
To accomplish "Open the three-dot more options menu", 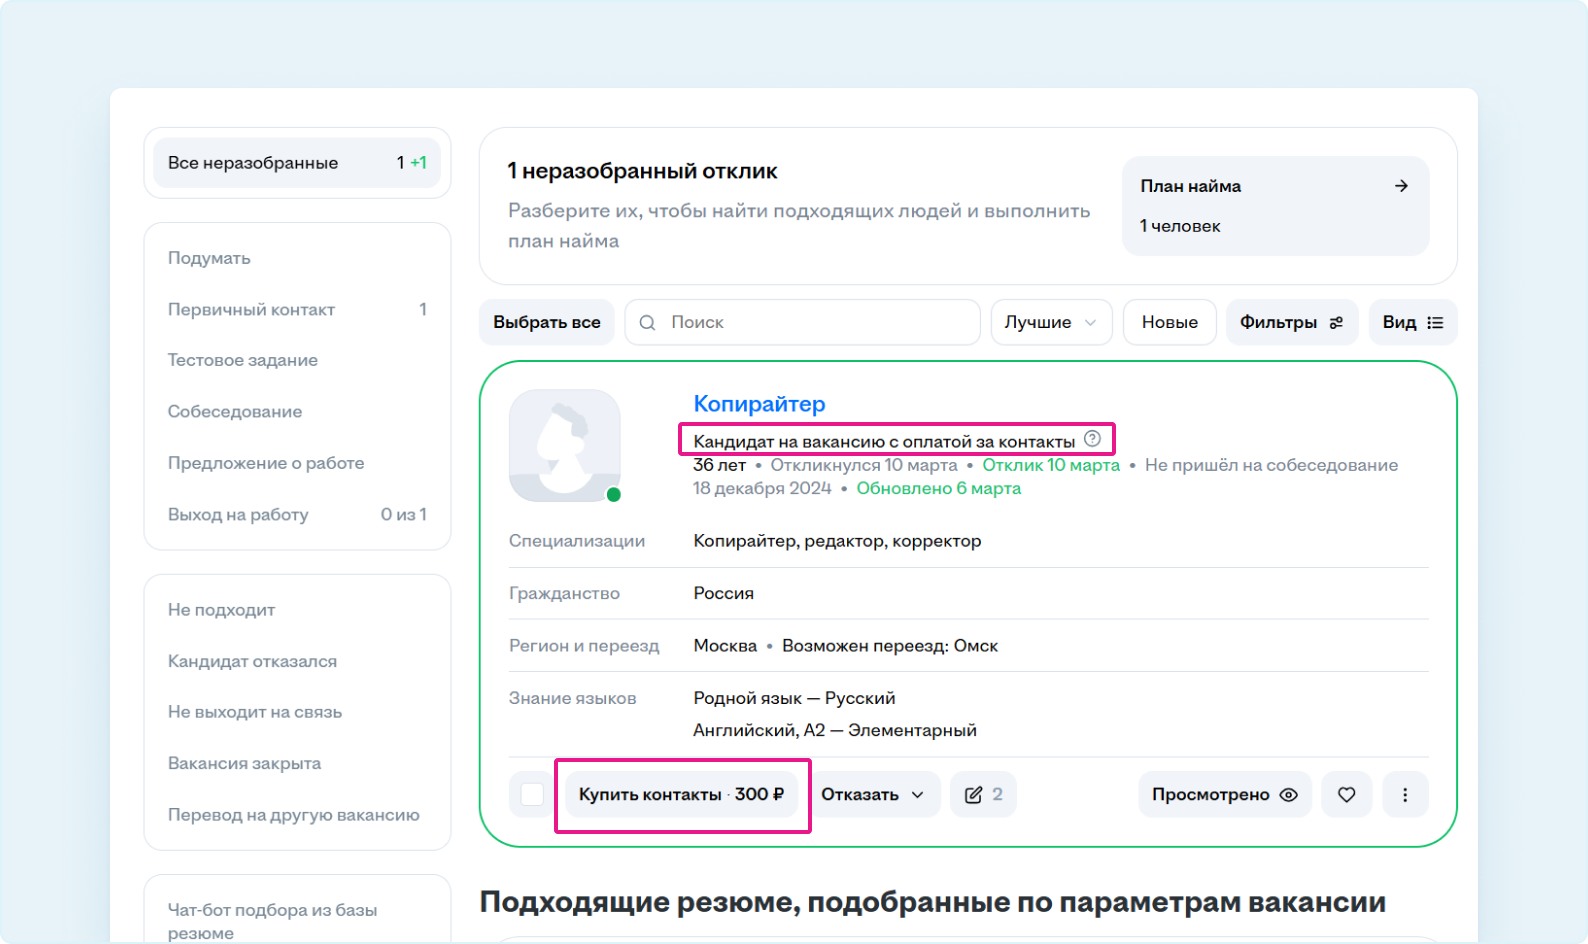I will click(x=1405, y=795).
